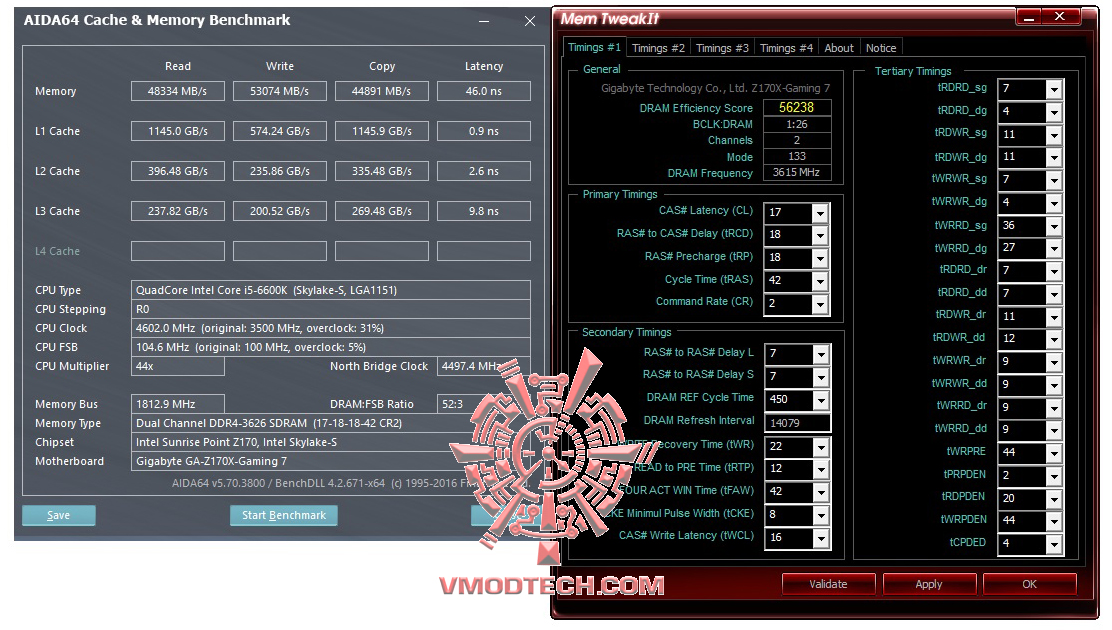This screenshot has height=630, width=1112.
Task: Open the tWRWR_dg dropdown
Action: 1054,203
